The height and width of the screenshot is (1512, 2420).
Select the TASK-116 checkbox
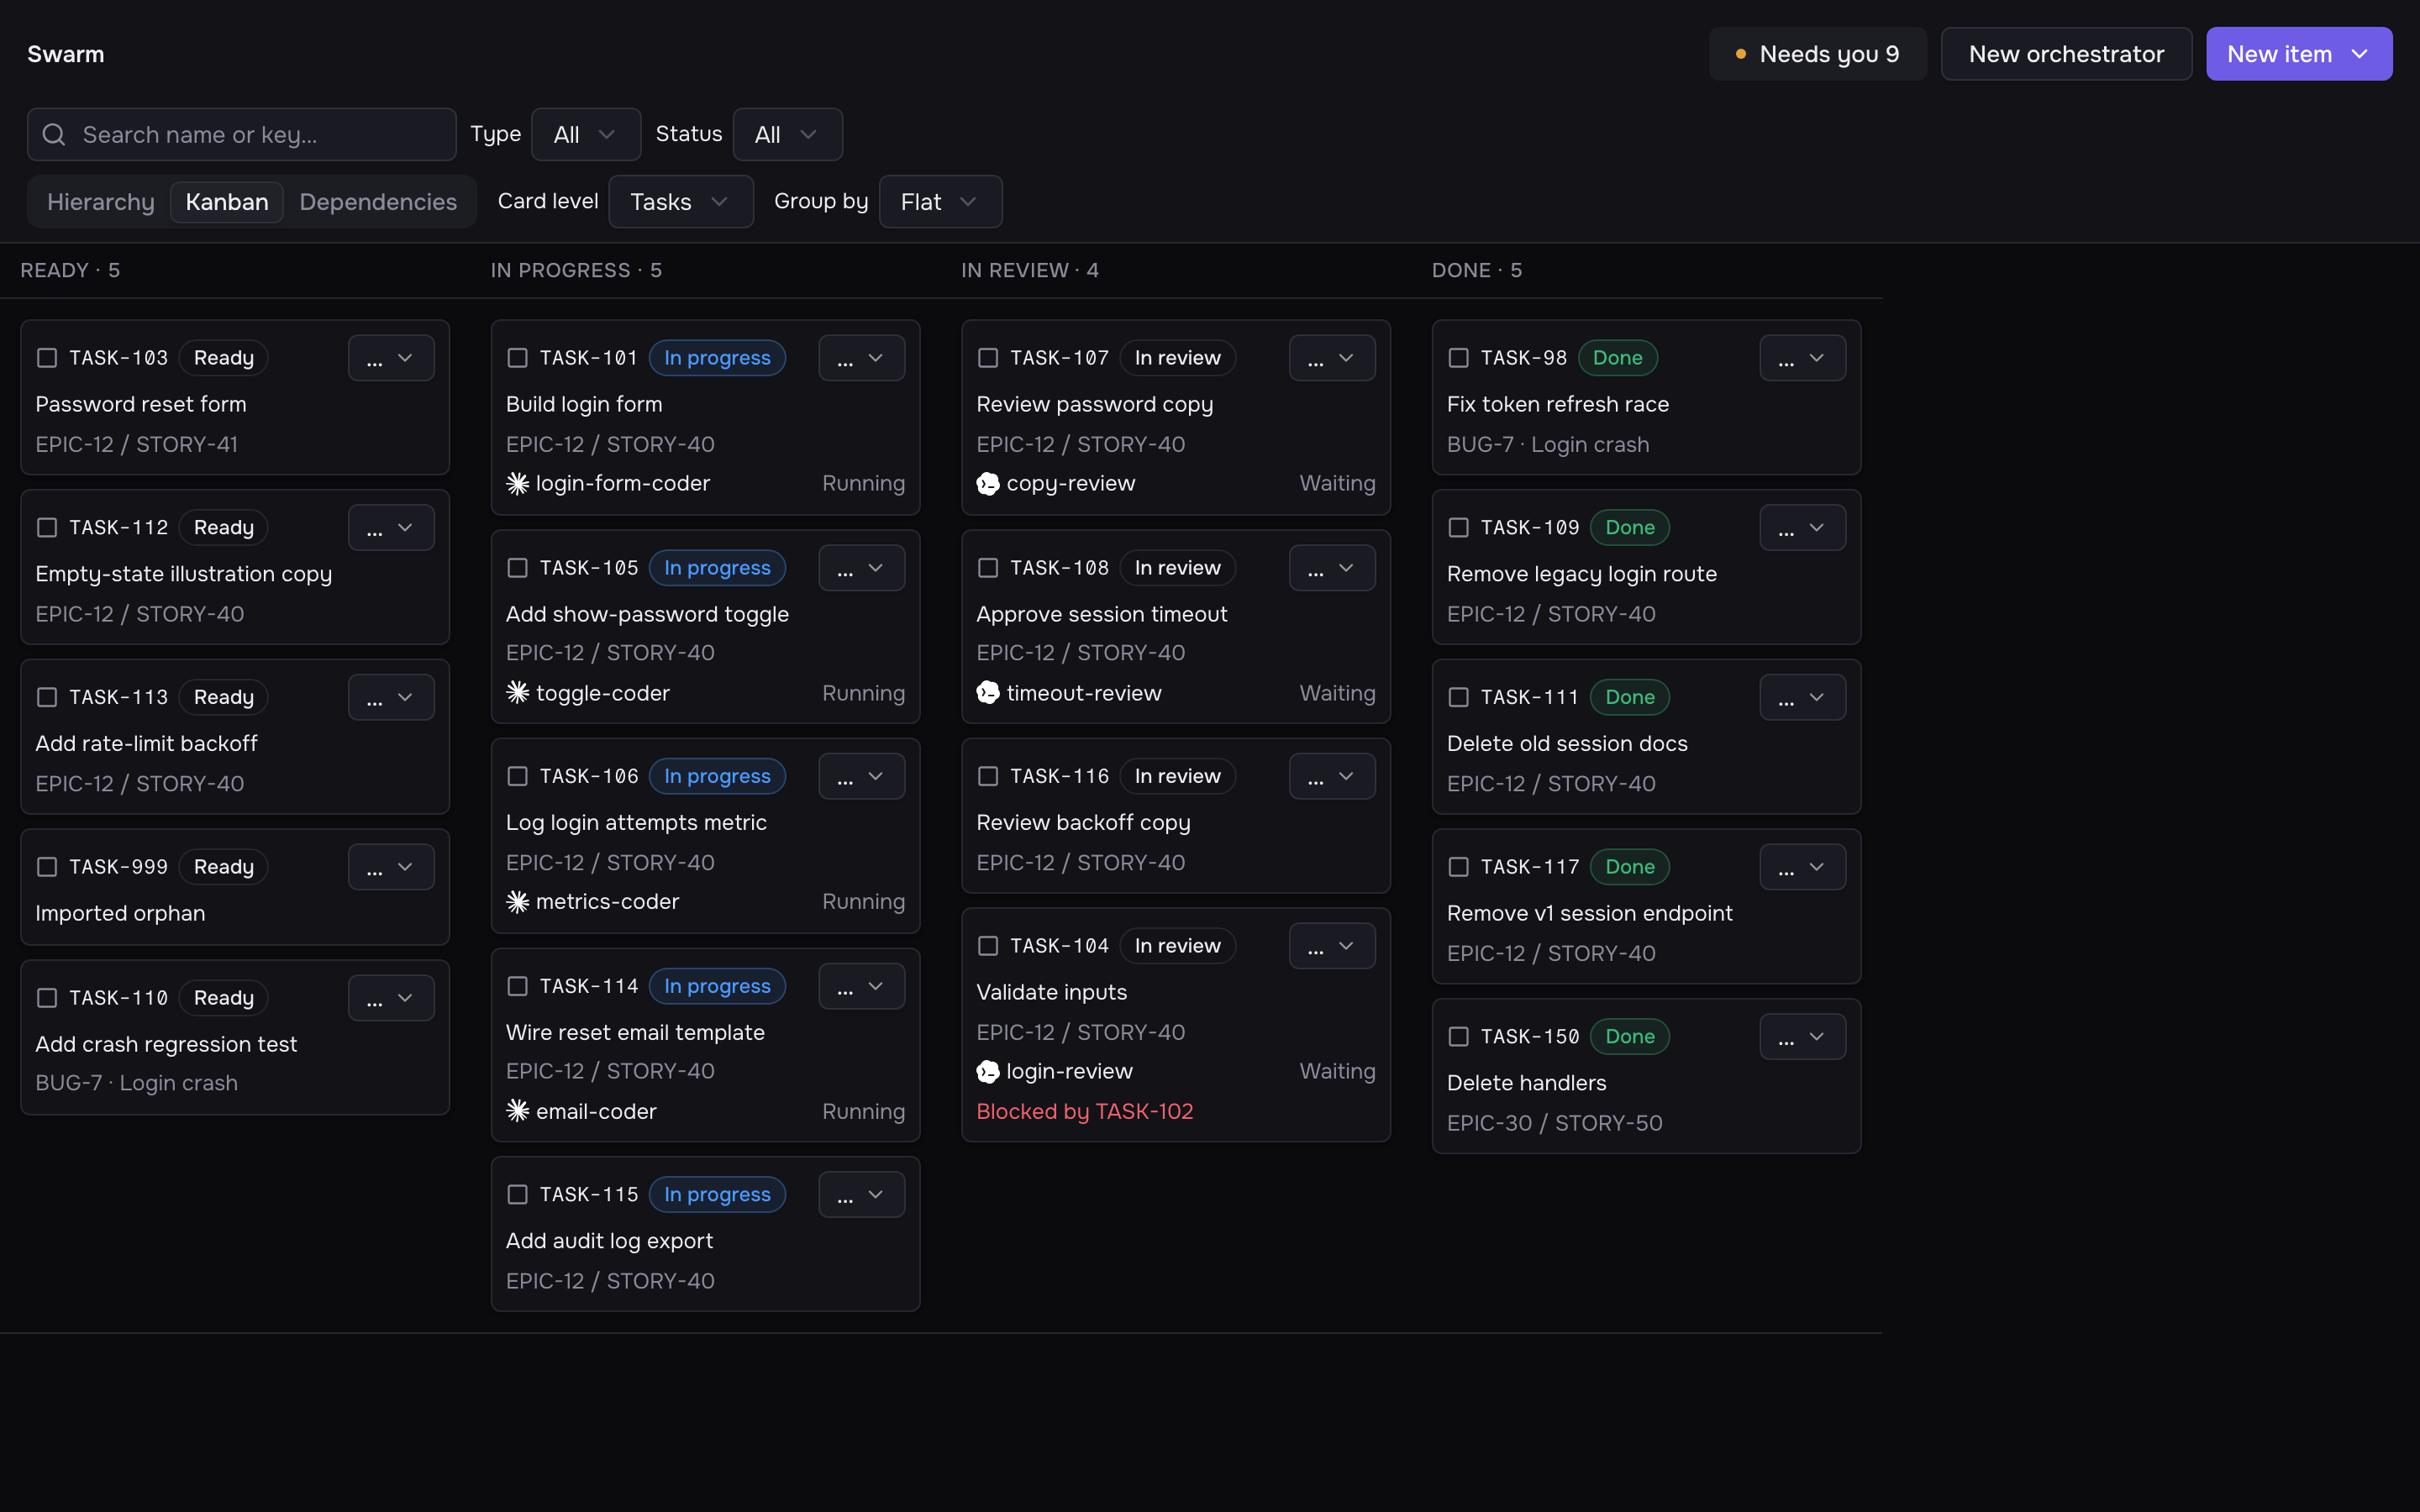(x=988, y=776)
